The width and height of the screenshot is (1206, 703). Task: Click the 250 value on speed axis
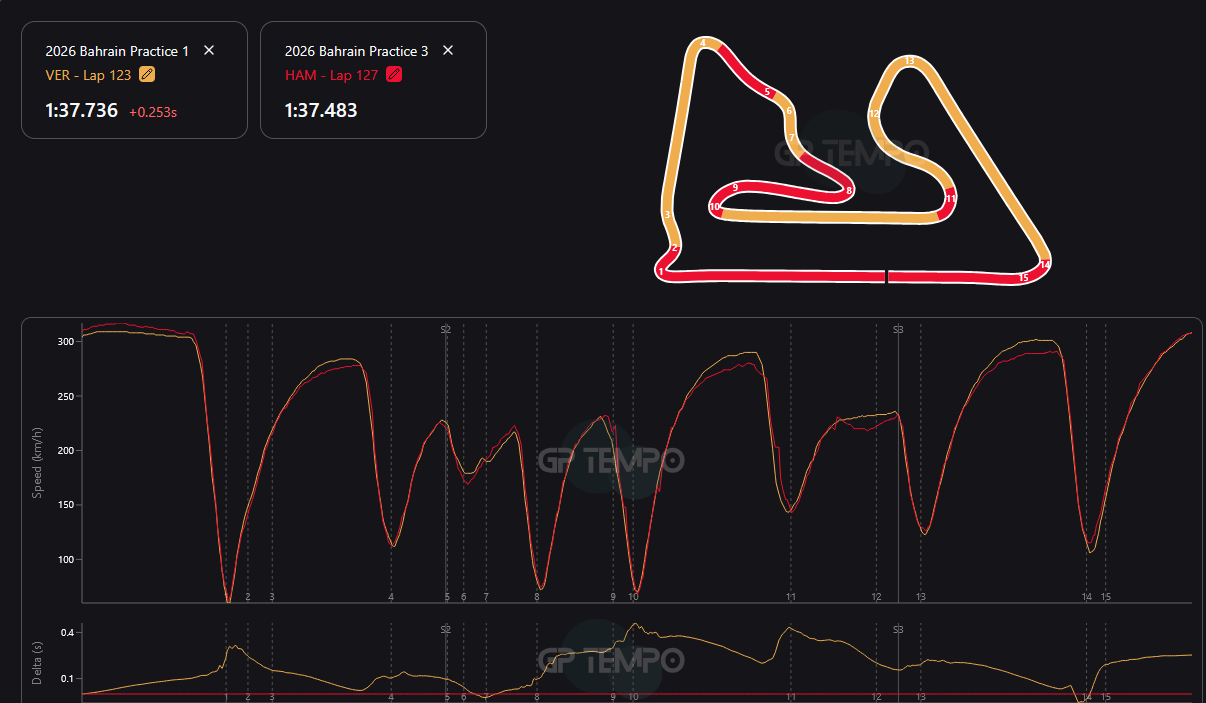click(x=67, y=397)
